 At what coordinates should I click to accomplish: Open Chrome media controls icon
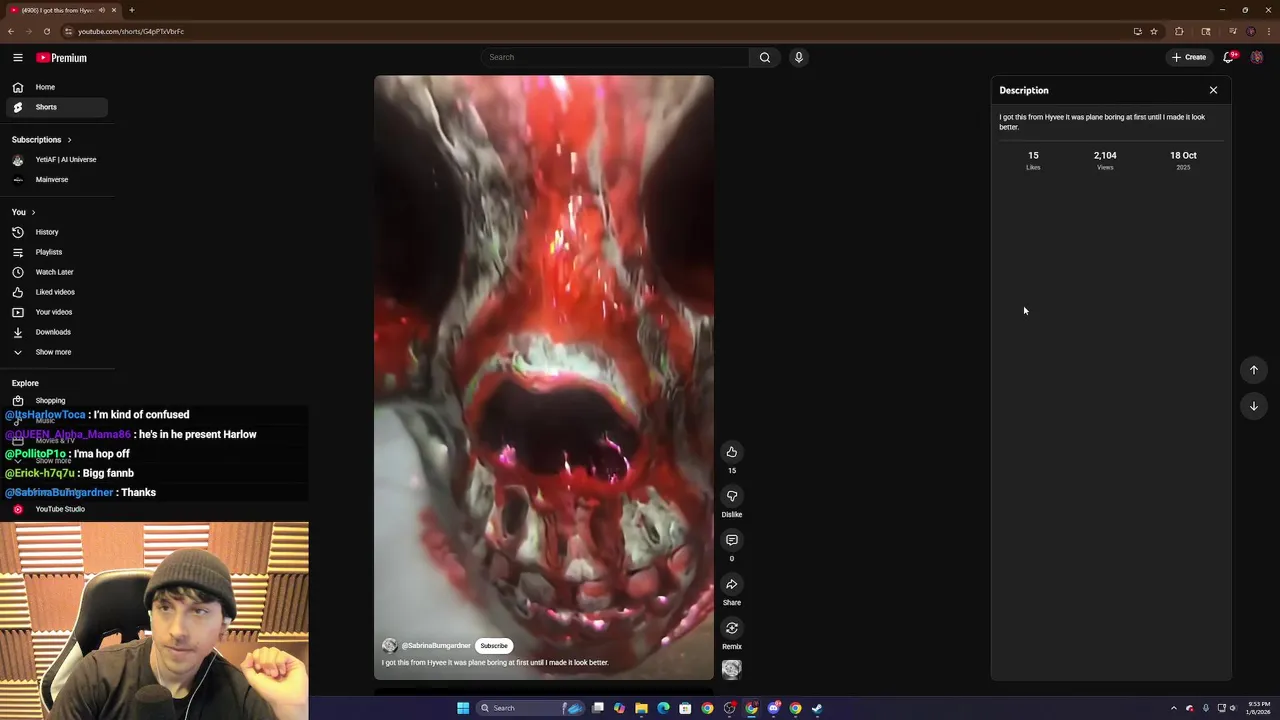pos(1233,31)
